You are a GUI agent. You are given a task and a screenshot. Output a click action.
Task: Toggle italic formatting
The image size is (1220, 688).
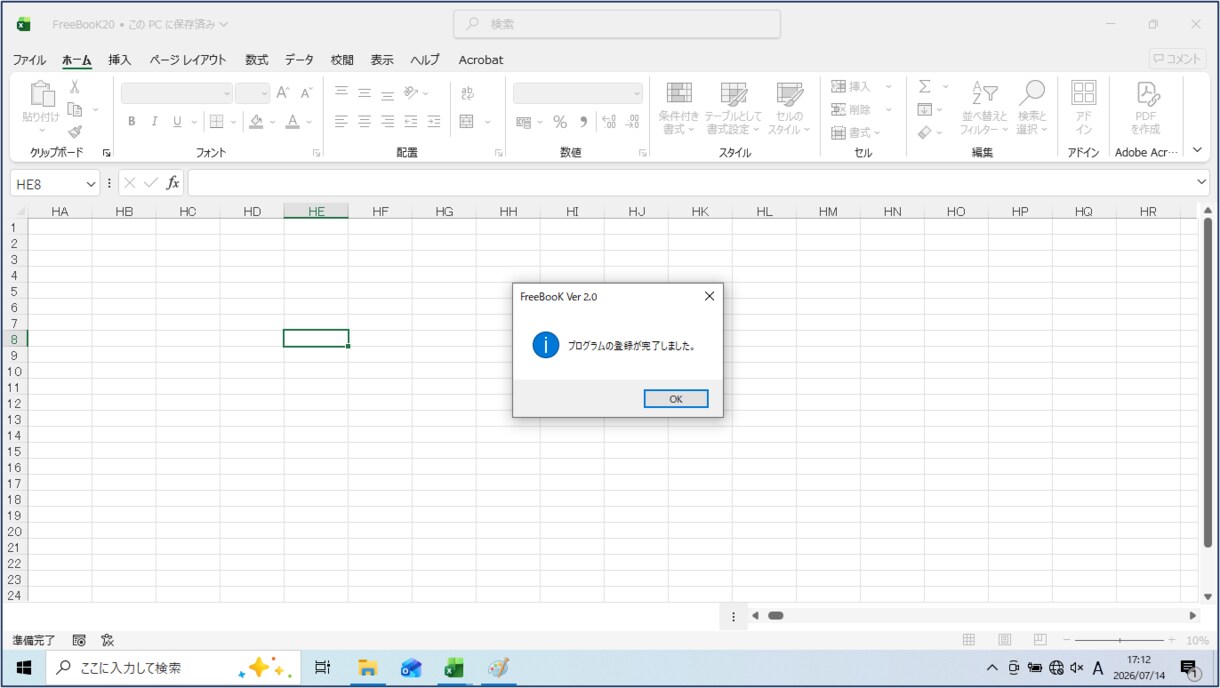pyautogui.click(x=154, y=122)
